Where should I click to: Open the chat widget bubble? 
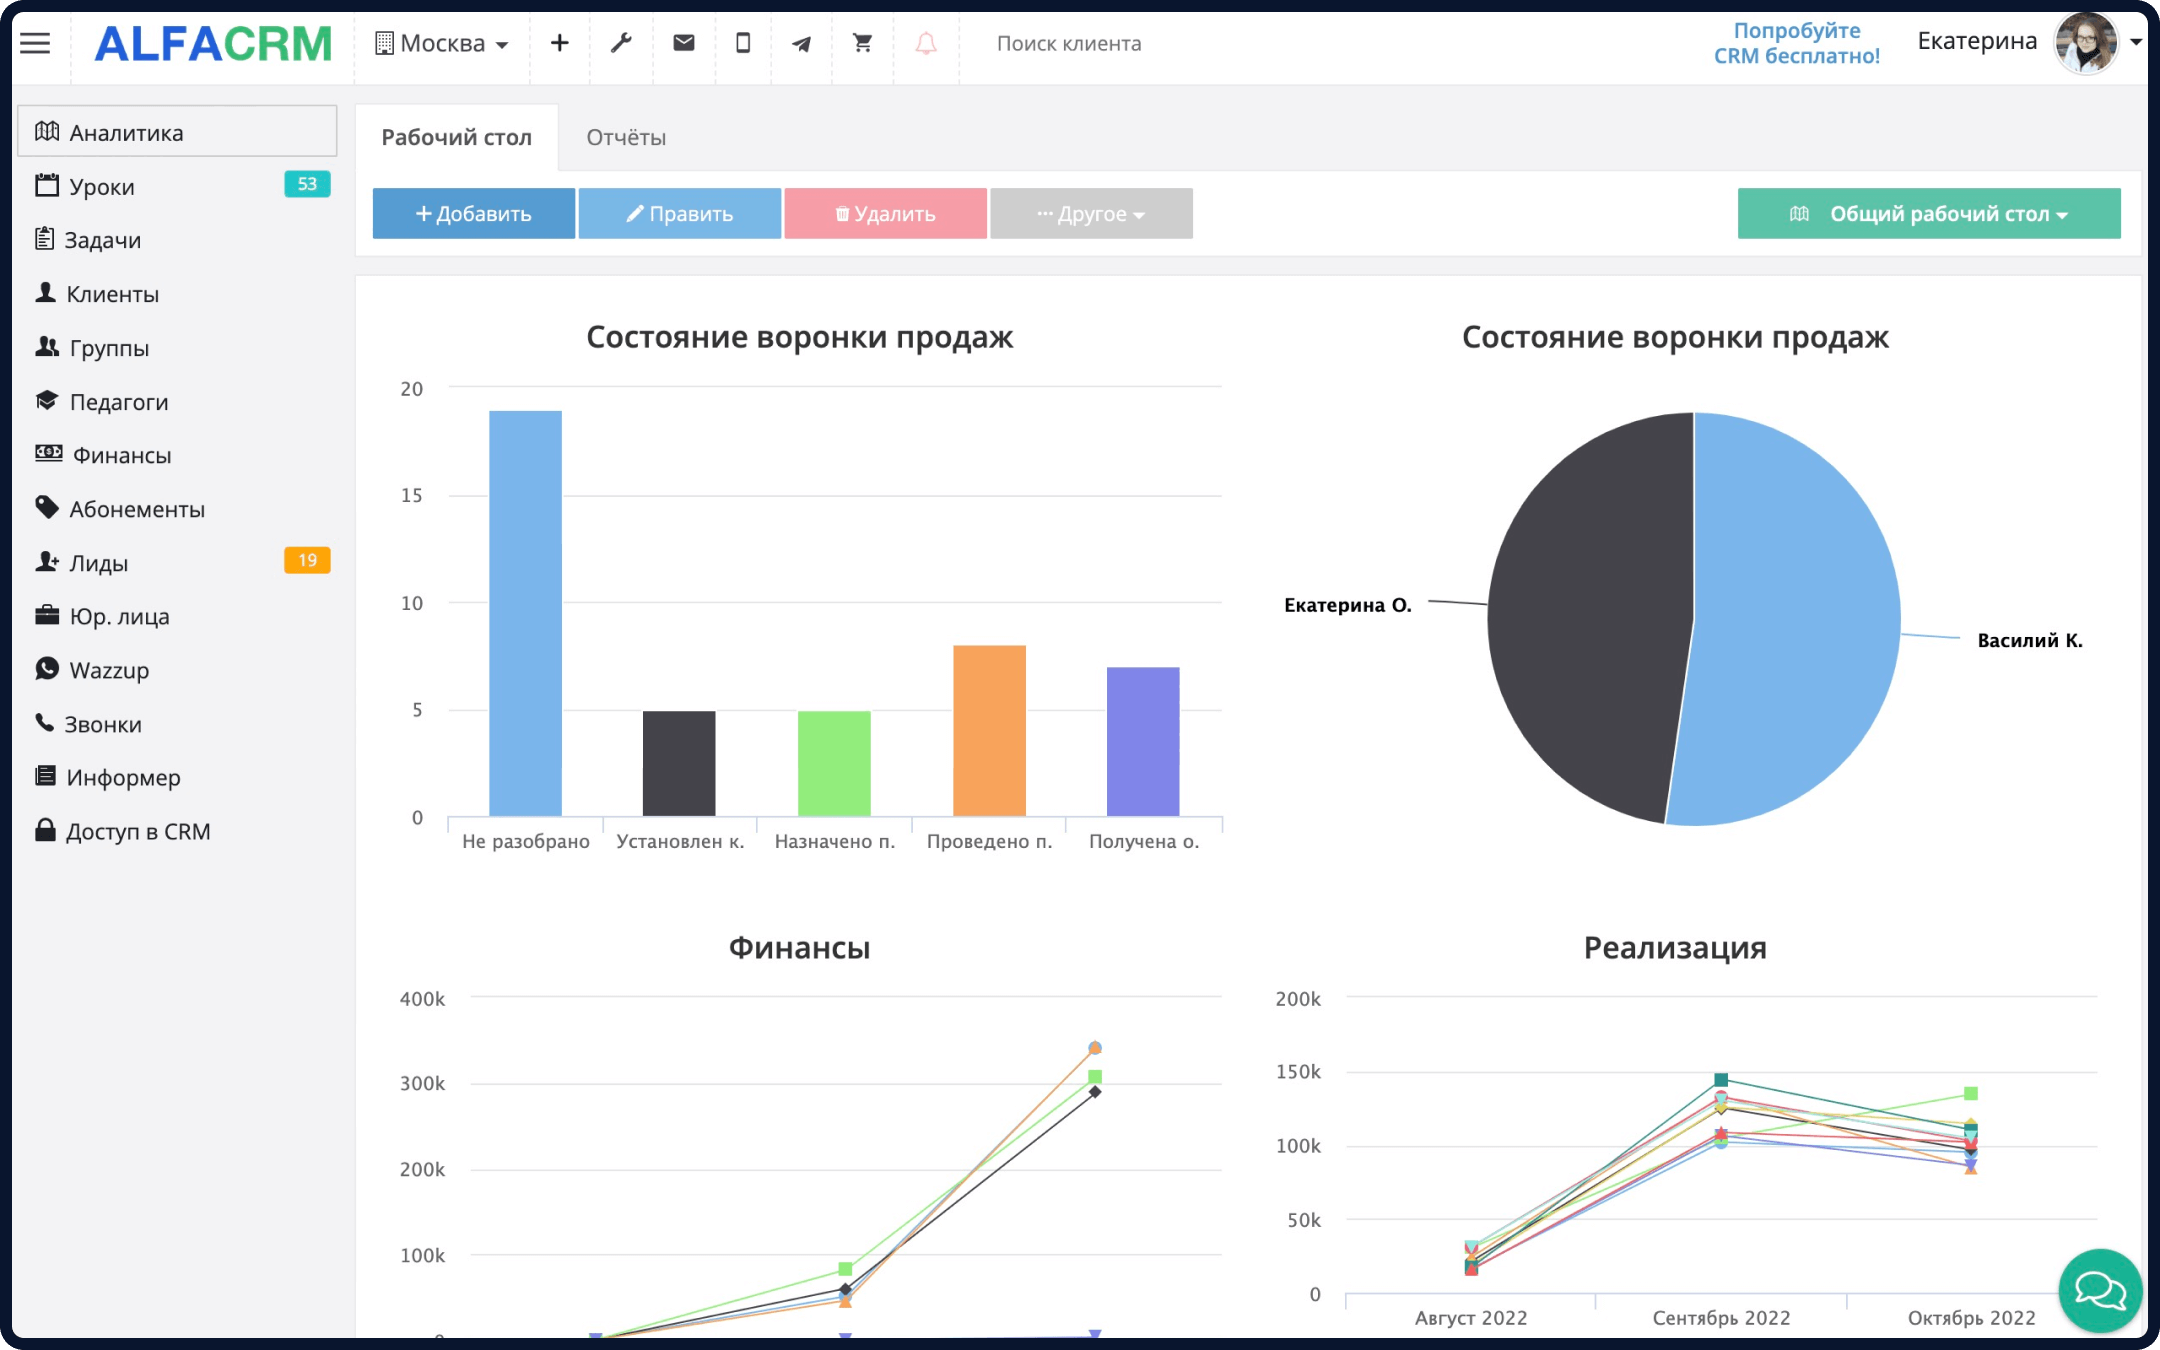tap(2100, 1291)
